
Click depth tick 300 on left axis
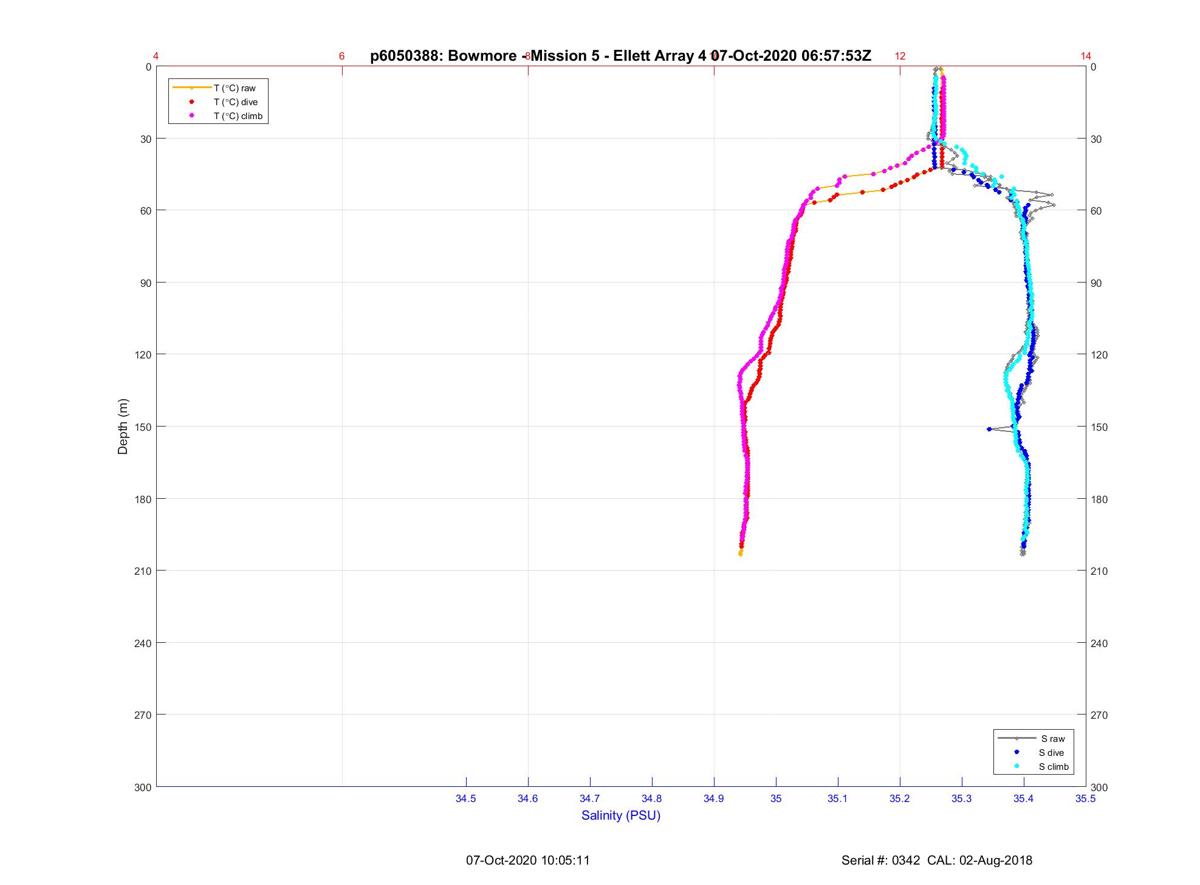tap(143, 787)
